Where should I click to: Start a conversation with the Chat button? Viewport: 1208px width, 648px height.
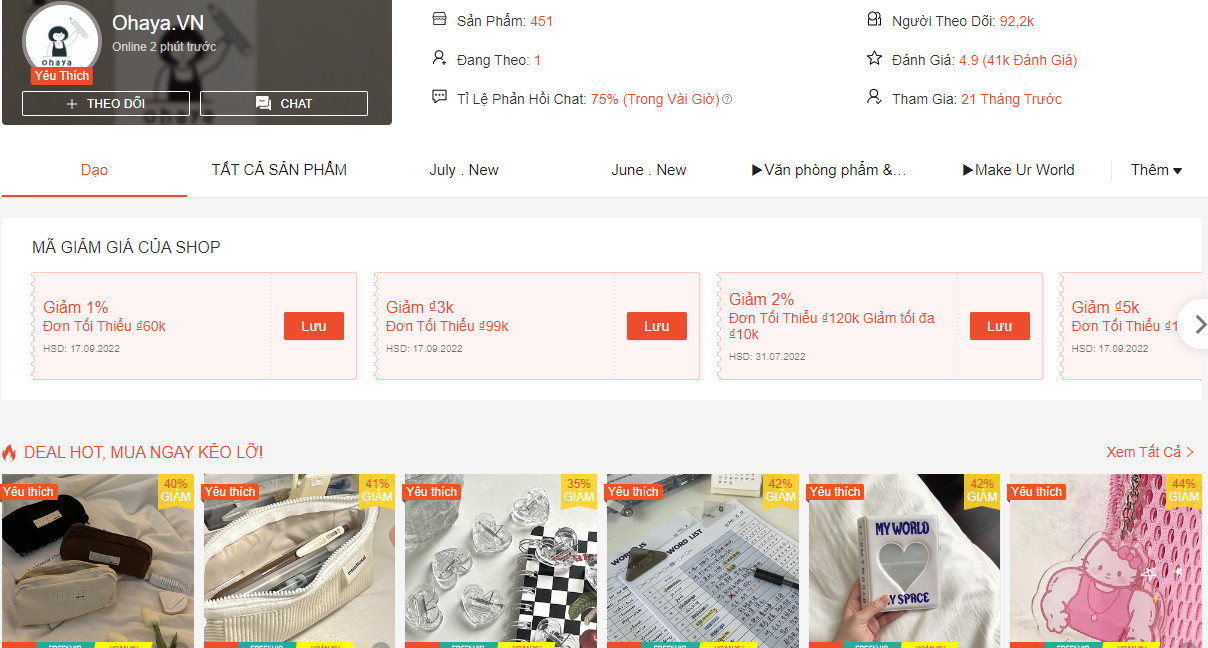pyautogui.click(x=284, y=103)
